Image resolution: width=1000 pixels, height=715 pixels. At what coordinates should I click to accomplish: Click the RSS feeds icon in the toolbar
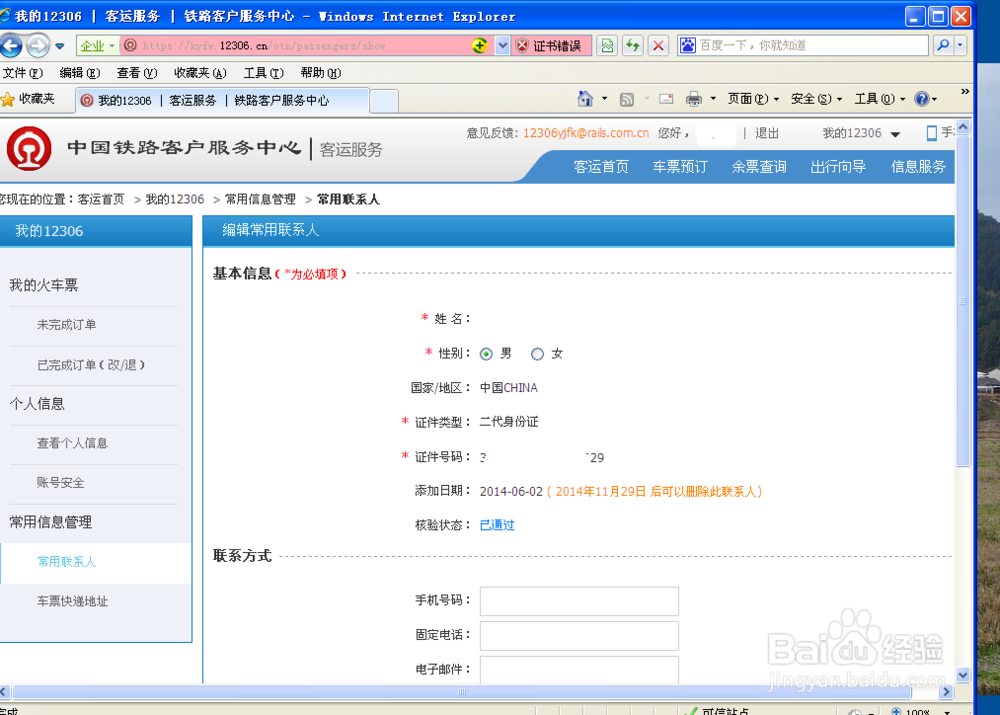coord(627,98)
